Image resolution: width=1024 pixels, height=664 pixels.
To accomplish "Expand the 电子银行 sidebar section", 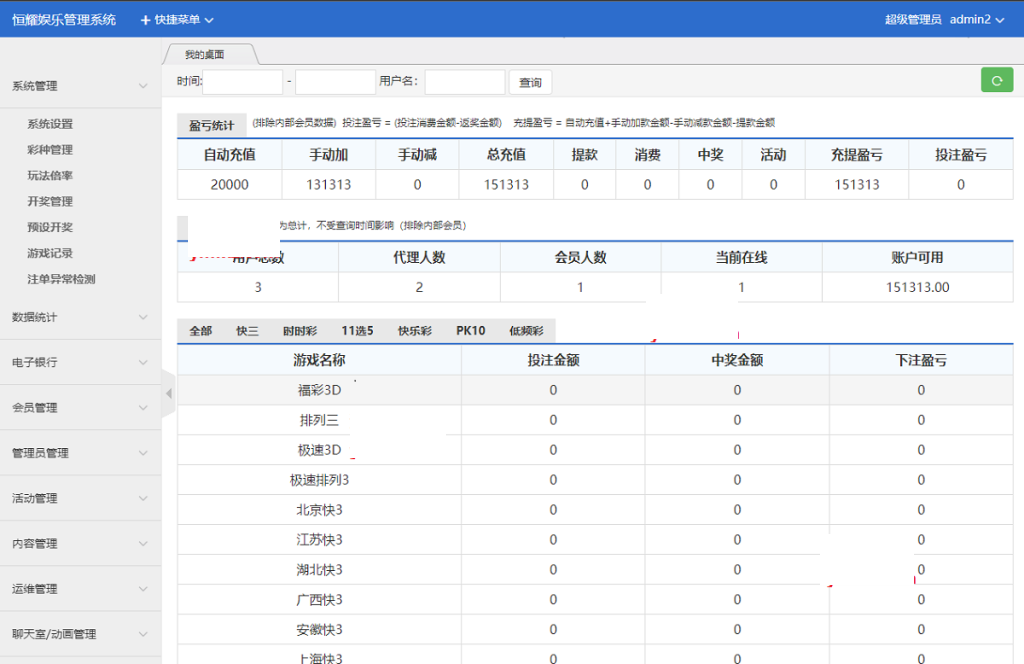I will click(80, 362).
